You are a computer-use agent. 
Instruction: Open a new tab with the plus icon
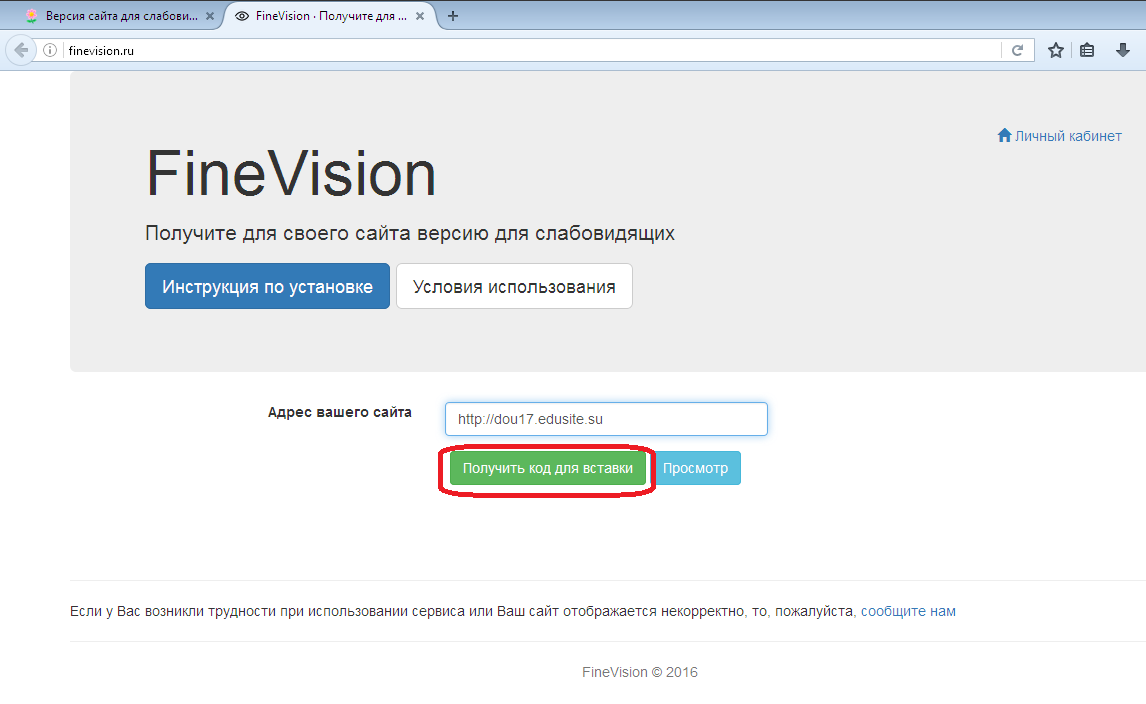[453, 16]
